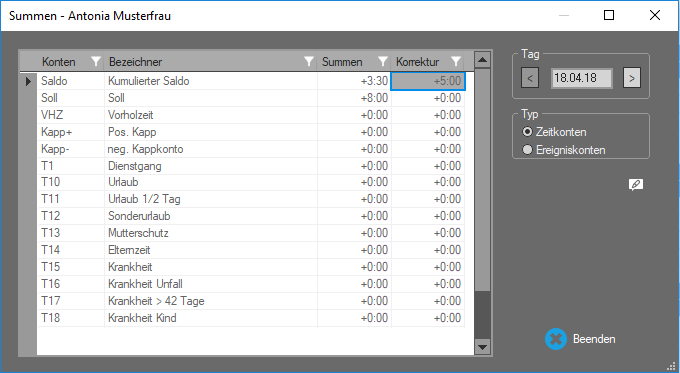Click the Kumulierter Saldo cell

(x=211, y=81)
